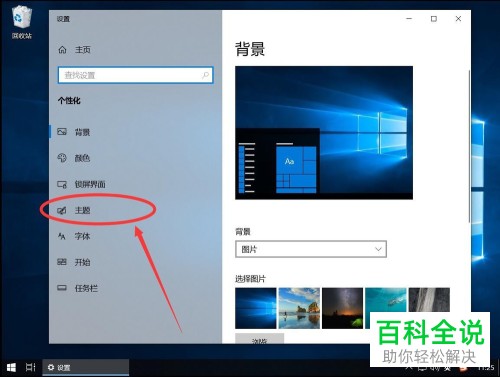Click the 背景 page title
This screenshot has width=500, height=377.
click(x=250, y=49)
